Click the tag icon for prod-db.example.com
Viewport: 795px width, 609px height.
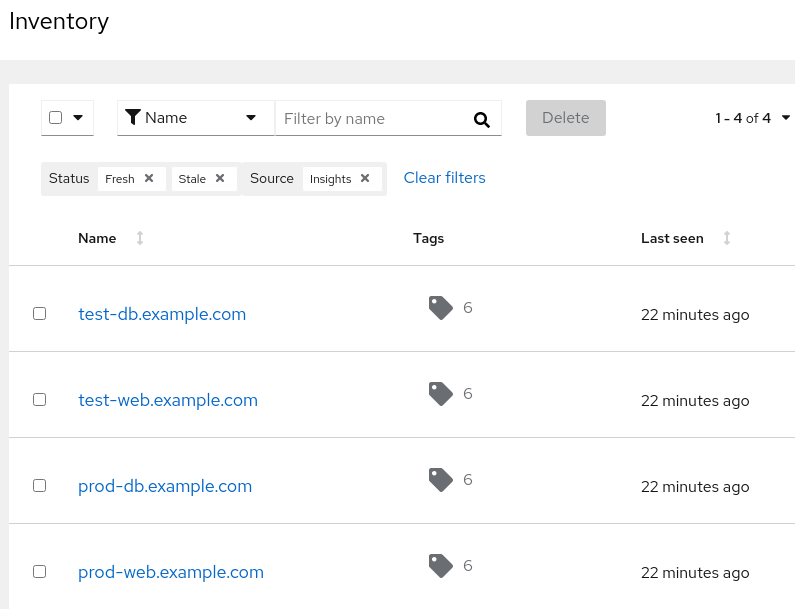tap(440, 480)
